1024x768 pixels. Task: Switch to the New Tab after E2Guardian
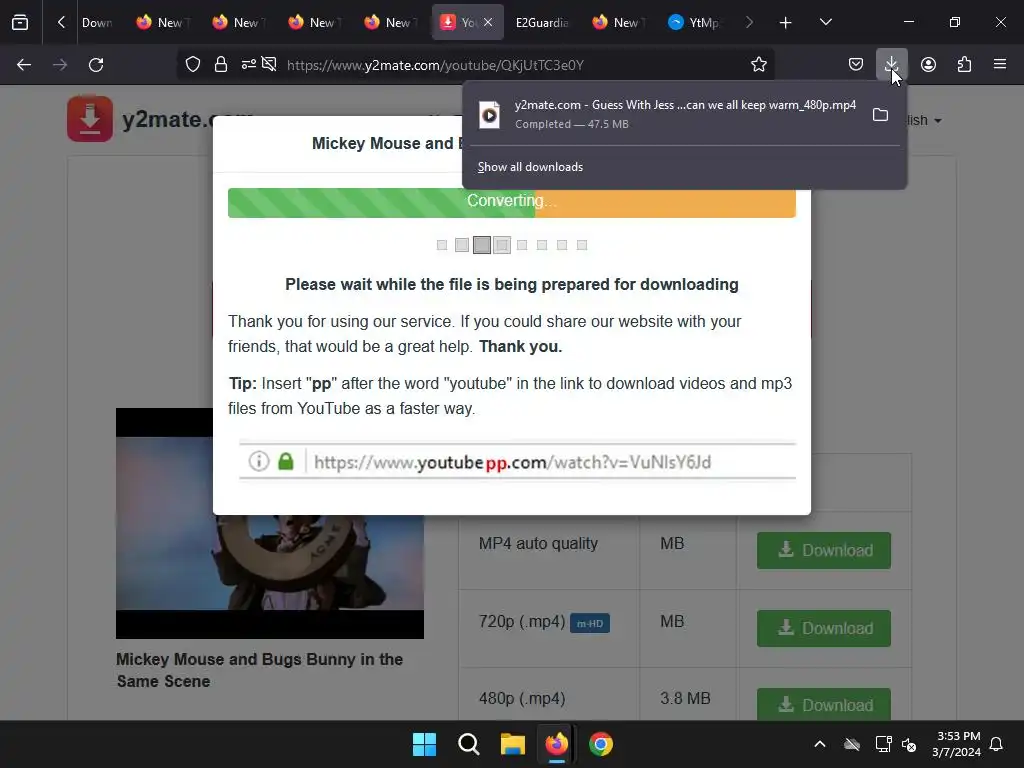[x=617, y=22]
